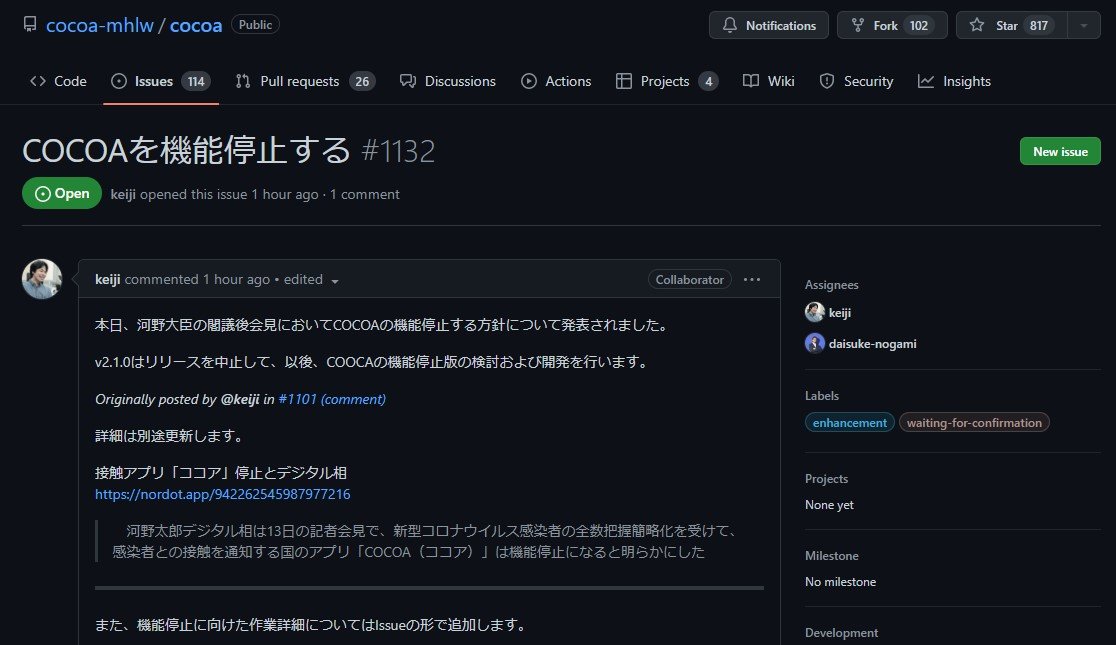Viewport: 1116px width, 645px height.
Task: Expand the edited history dropdown caret
Action: 335,281
